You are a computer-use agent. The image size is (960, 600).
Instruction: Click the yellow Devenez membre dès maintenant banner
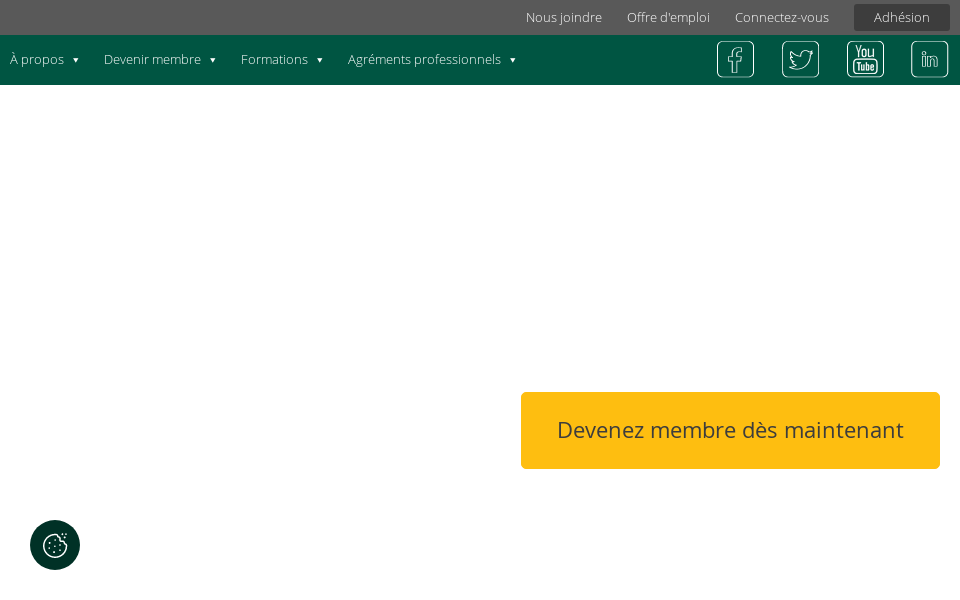[730, 430]
